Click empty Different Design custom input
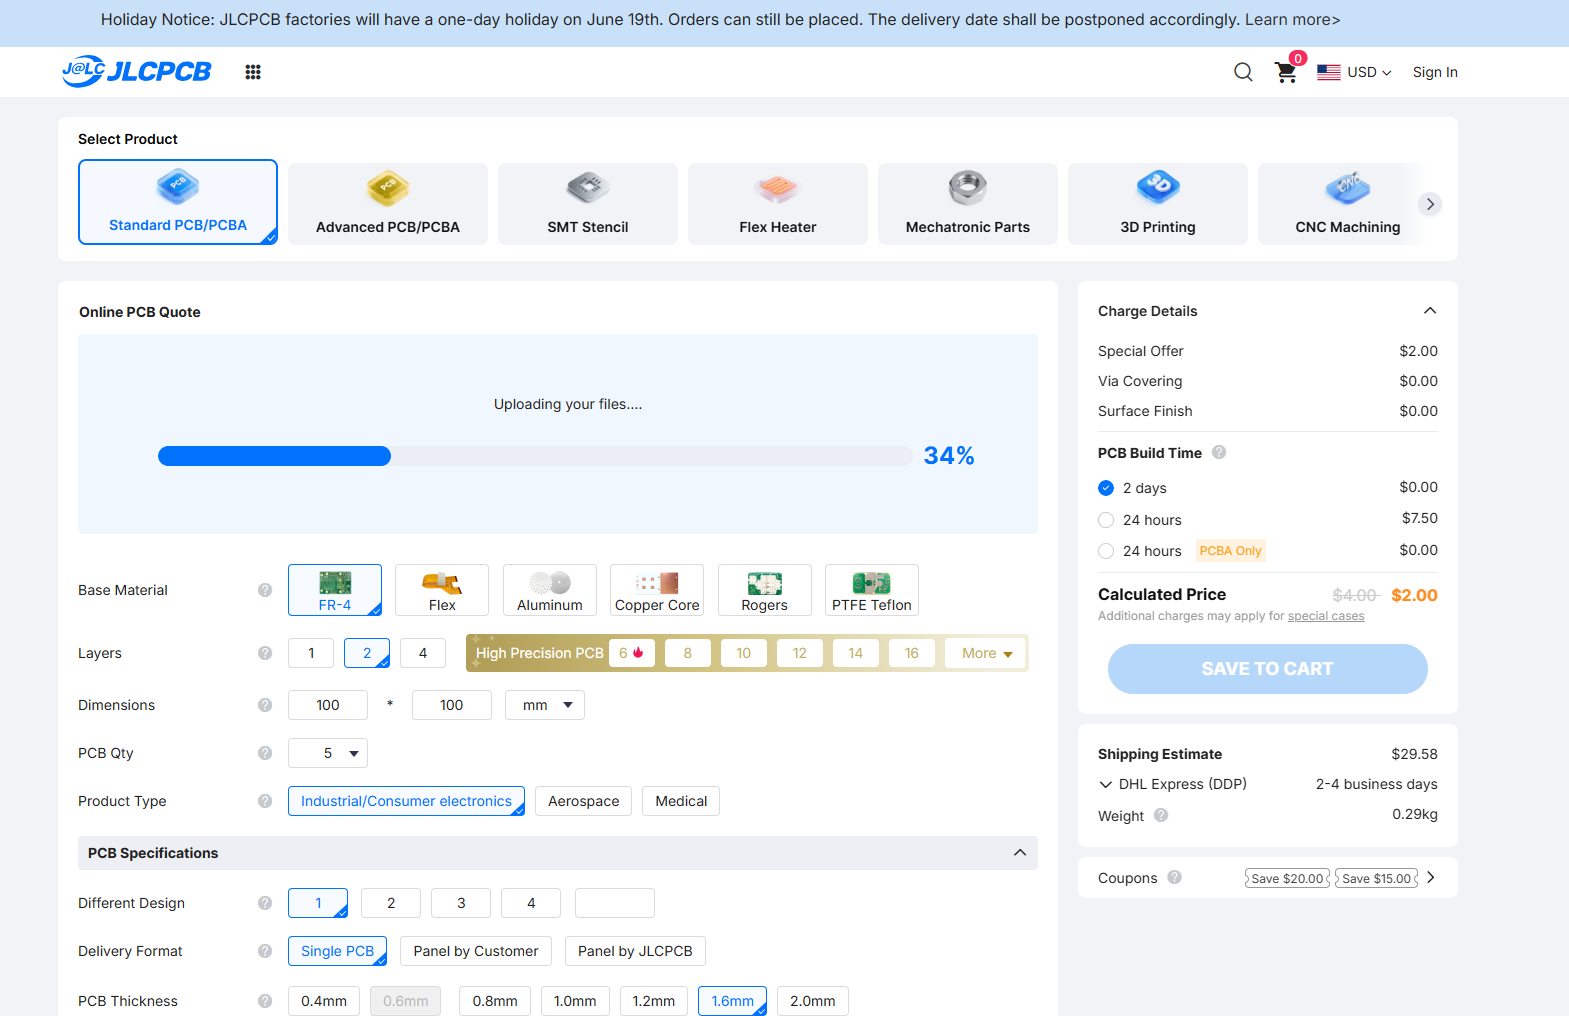Image resolution: width=1569 pixels, height=1016 pixels. (x=615, y=903)
